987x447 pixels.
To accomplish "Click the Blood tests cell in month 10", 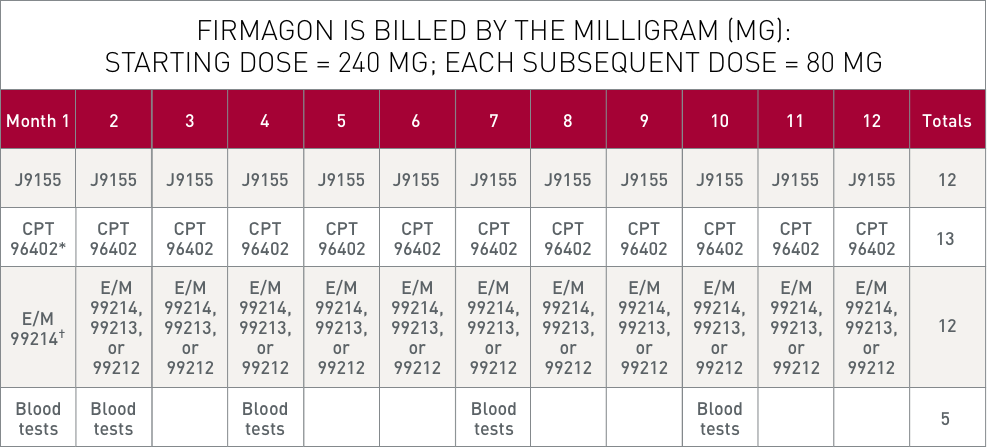I will [720, 418].
